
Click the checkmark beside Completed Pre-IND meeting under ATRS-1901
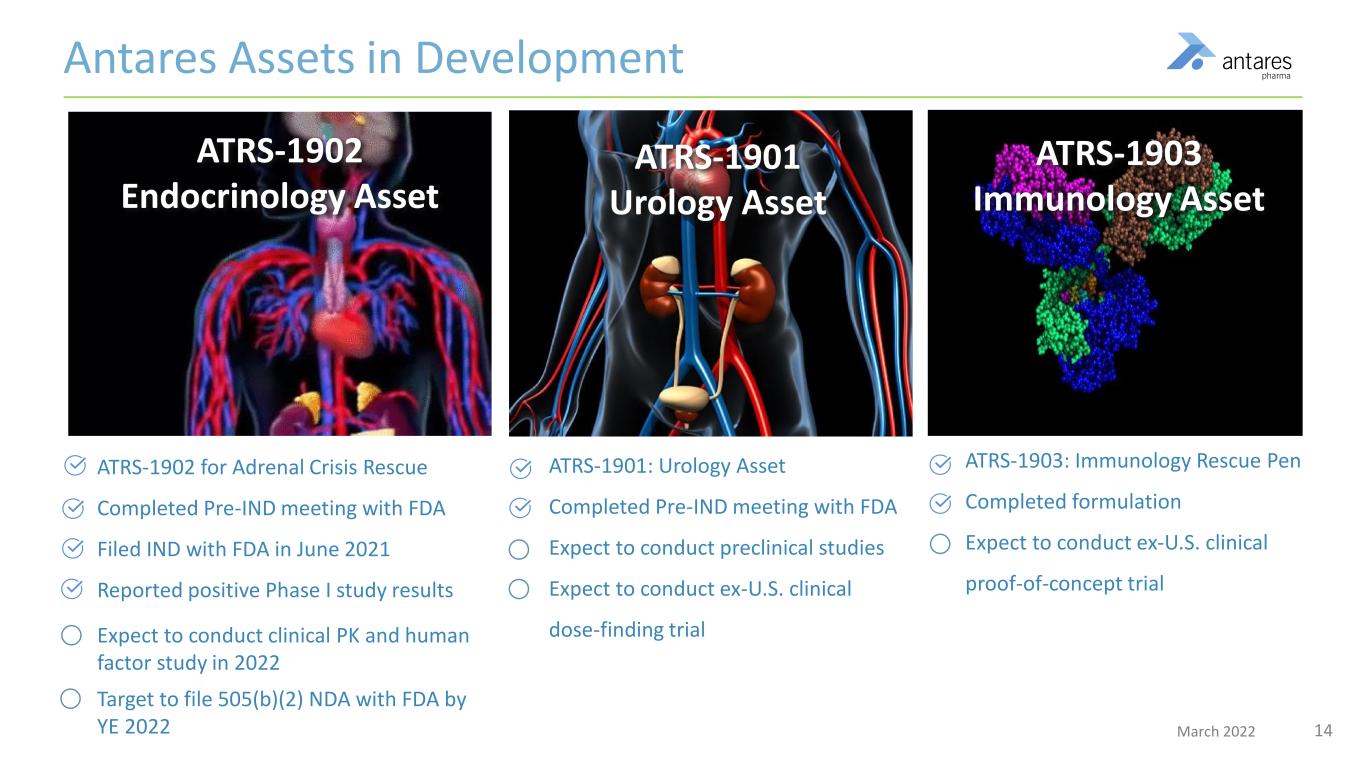click(521, 507)
